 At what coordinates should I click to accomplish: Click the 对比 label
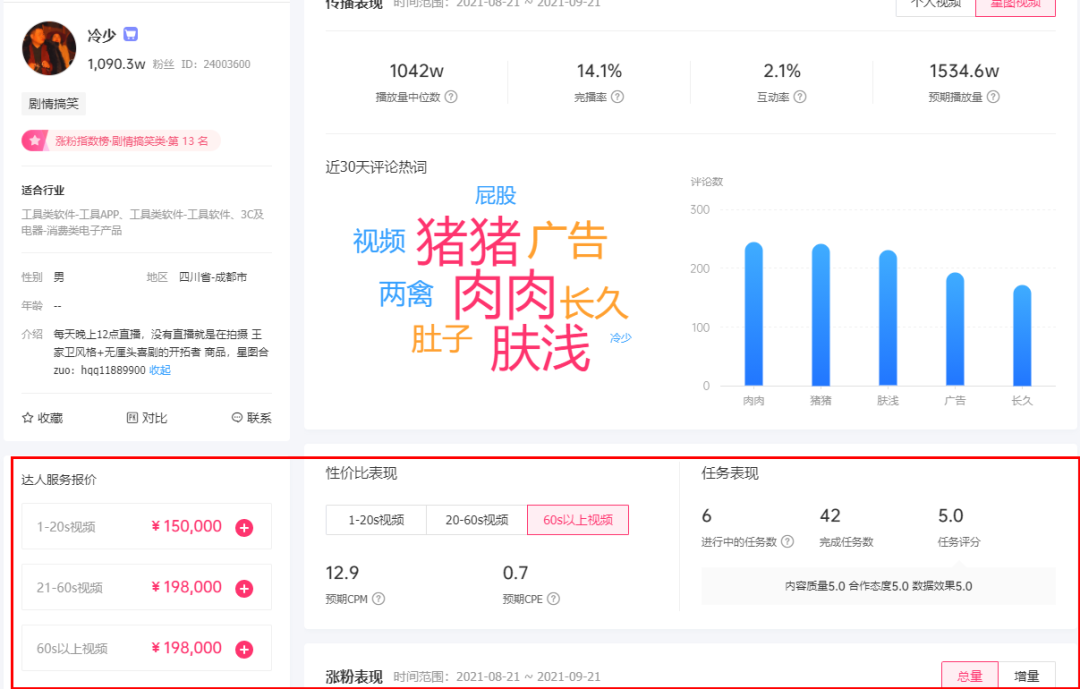tap(154, 418)
